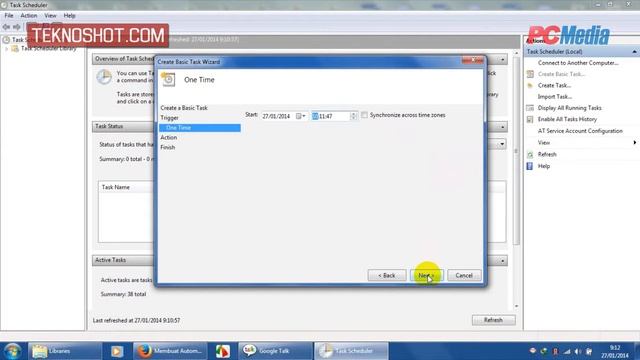The width and height of the screenshot is (640, 360).
Task: Click the Back button in wizard
Action: 387,276
